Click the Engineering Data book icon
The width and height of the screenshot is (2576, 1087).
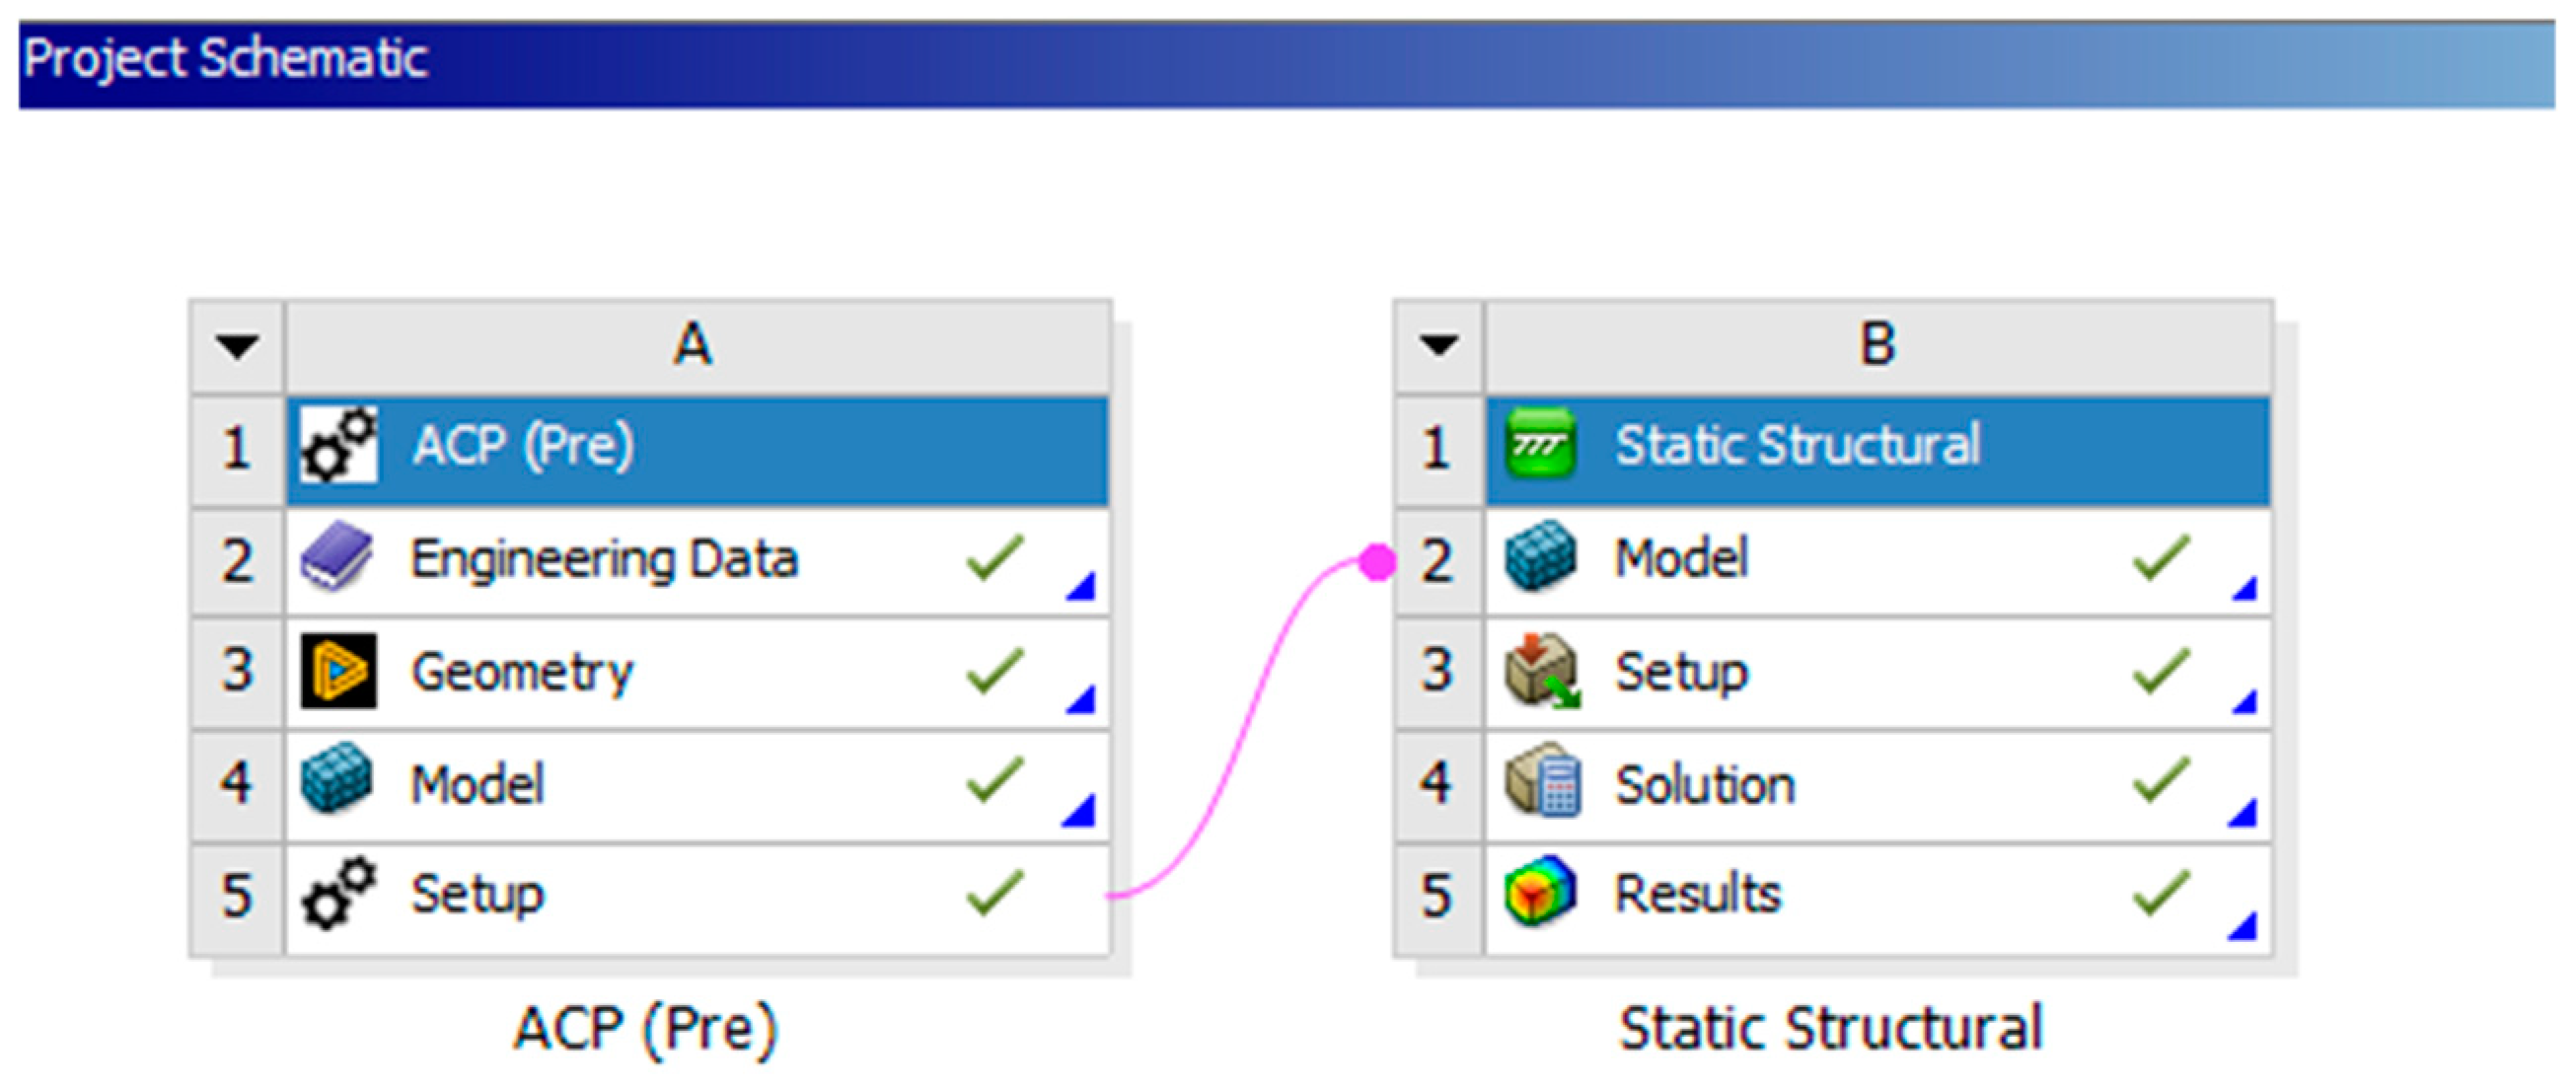pyautogui.click(x=338, y=557)
